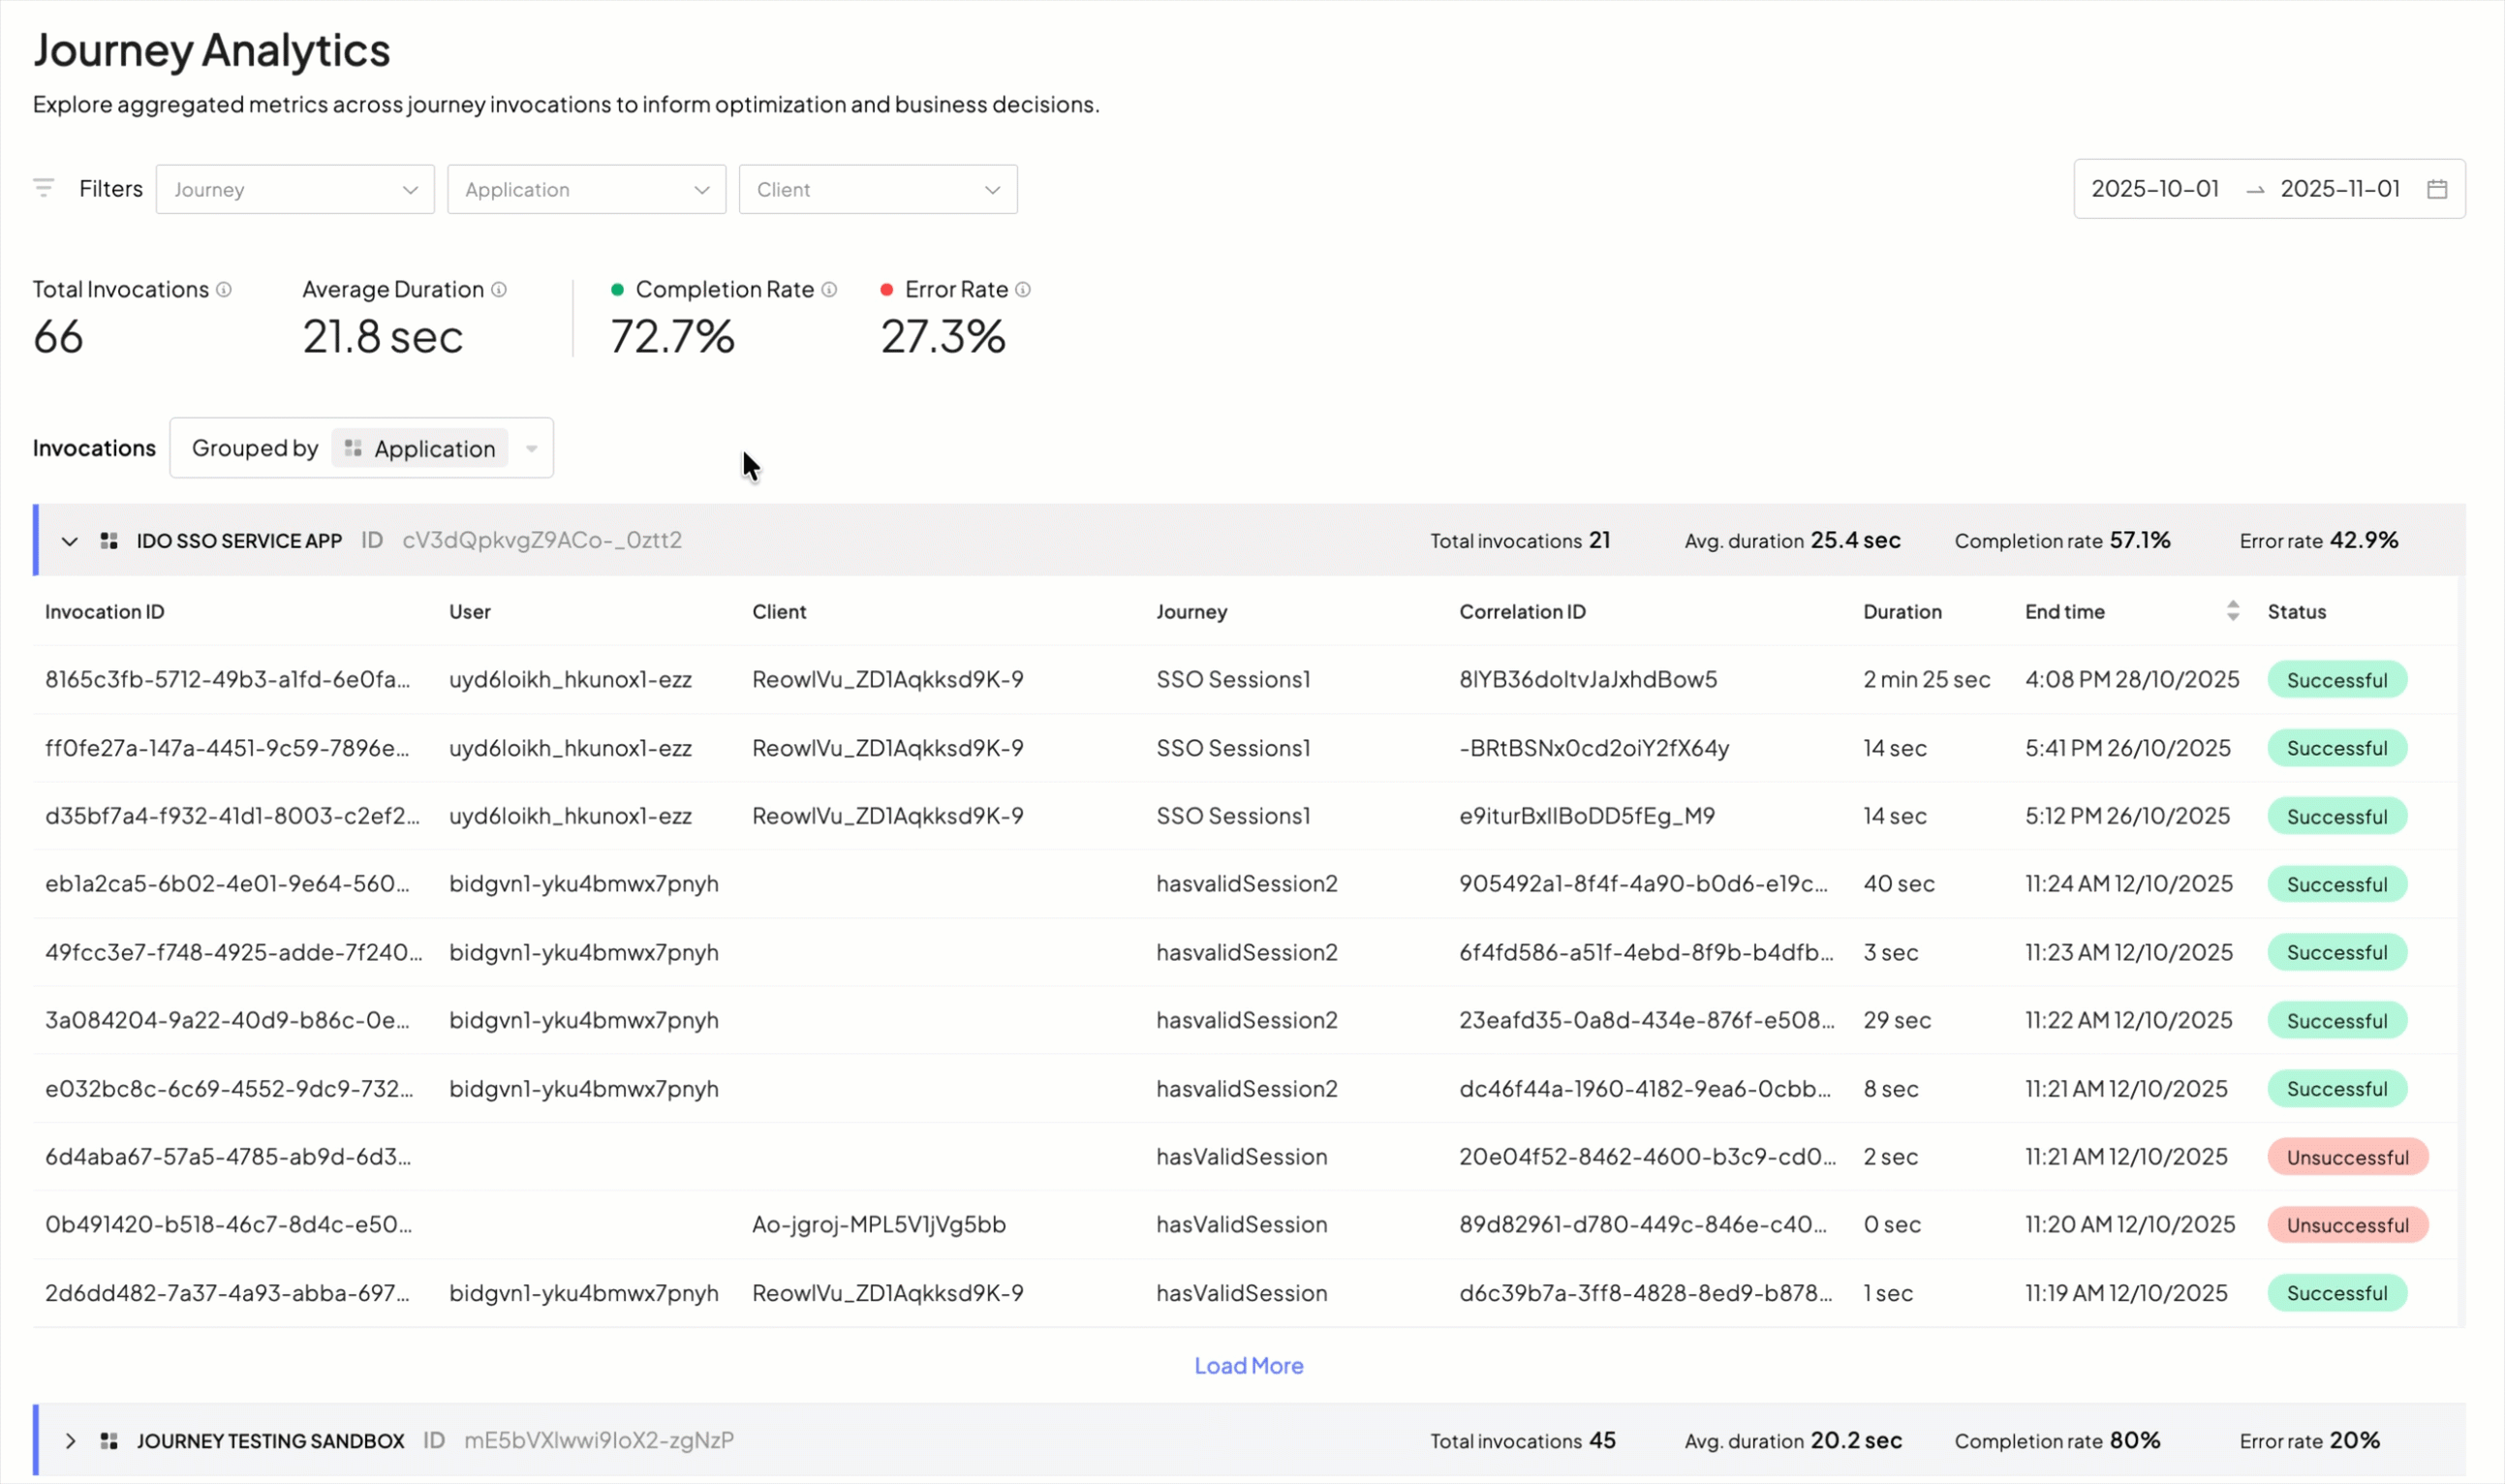Click the info icon next to Average Duration

coord(499,289)
